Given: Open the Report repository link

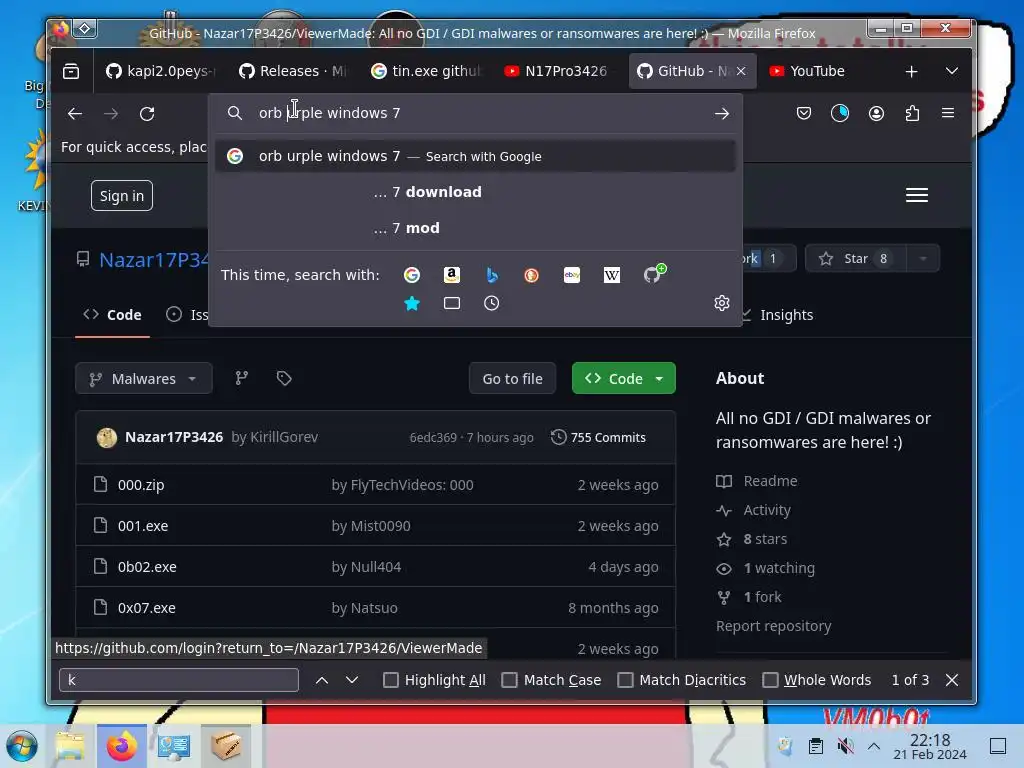Looking at the screenshot, I should [x=773, y=626].
